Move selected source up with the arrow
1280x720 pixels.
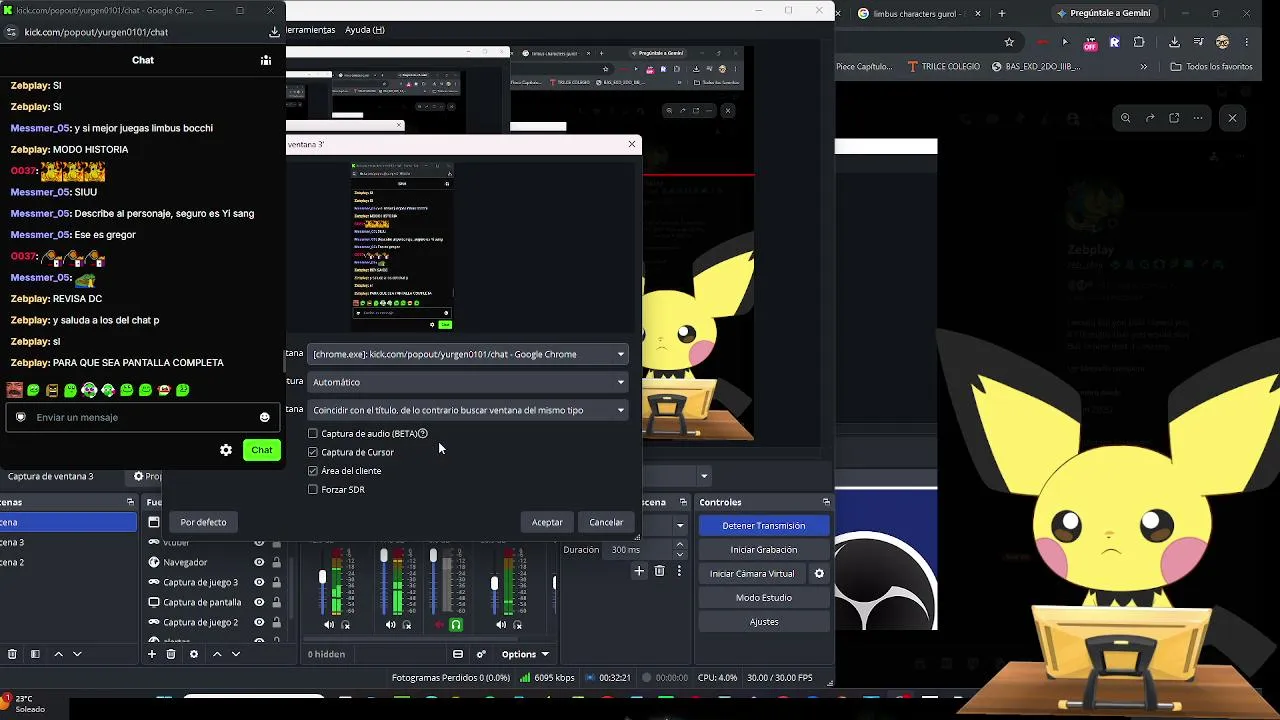click(x=217, y=654)
